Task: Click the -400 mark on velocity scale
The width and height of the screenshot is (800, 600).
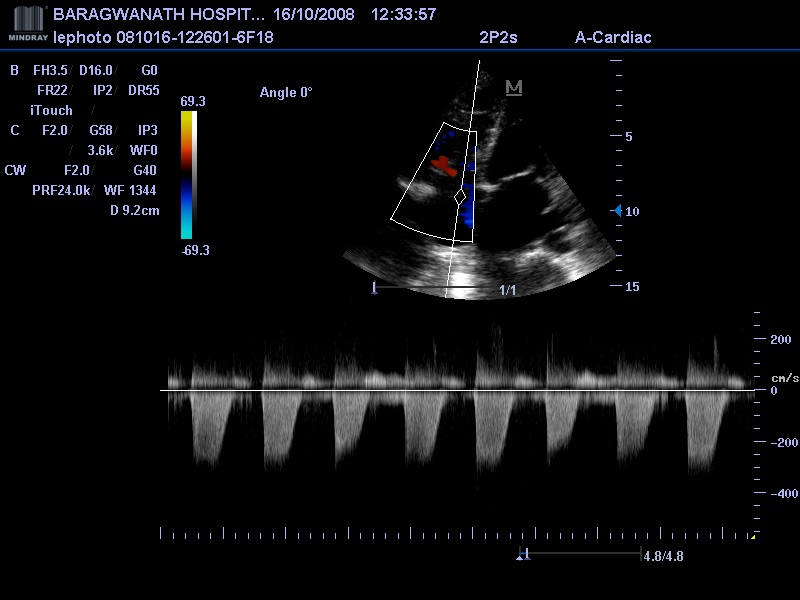Action: [784, 493]
